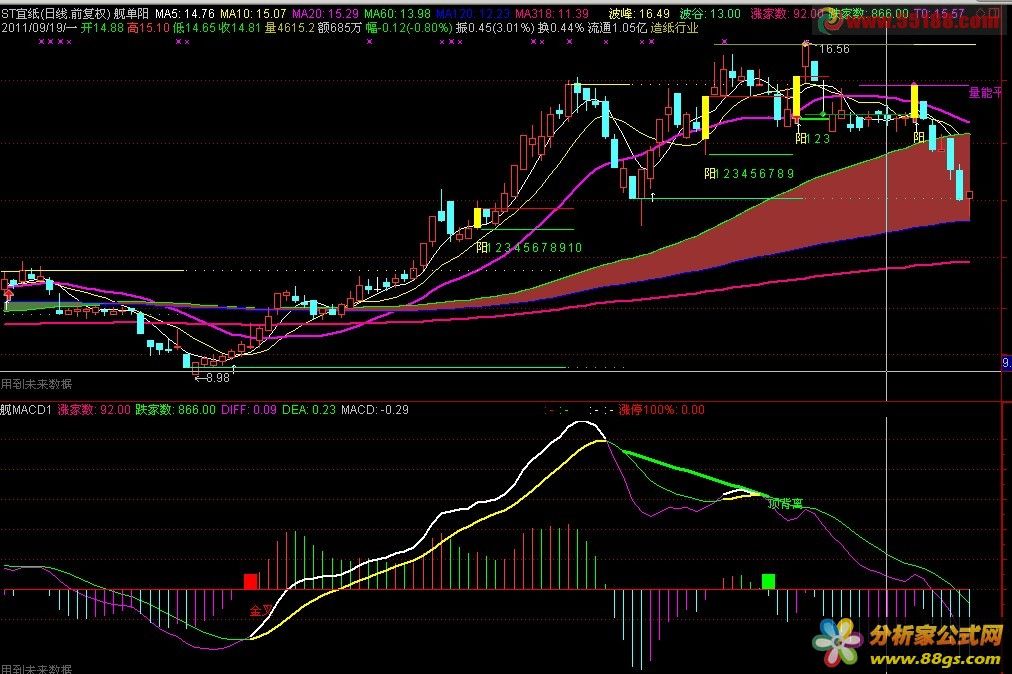The height and width of the screenshot is (674, 1012).
Task: Click the MA20: 15.29 value
Action: tap(325, 14)
